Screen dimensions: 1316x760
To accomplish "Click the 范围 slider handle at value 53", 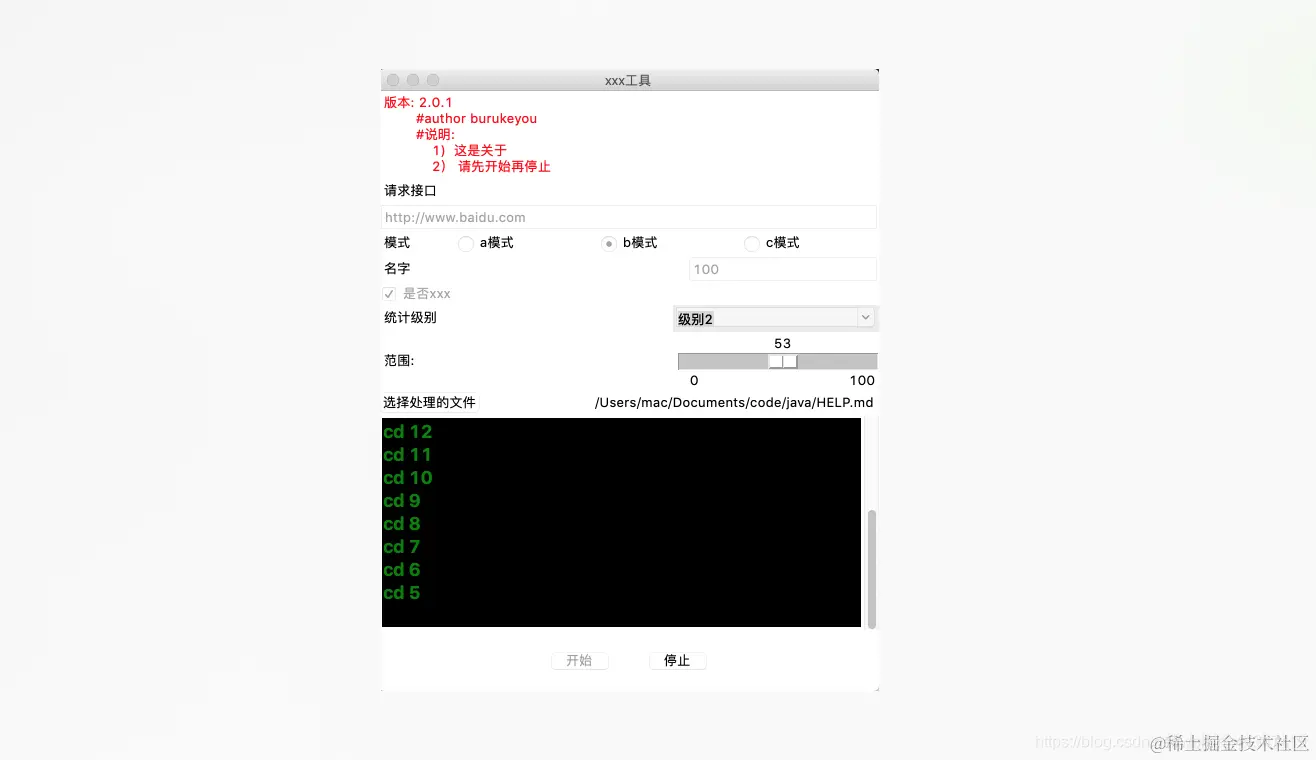I will point(781,361).
